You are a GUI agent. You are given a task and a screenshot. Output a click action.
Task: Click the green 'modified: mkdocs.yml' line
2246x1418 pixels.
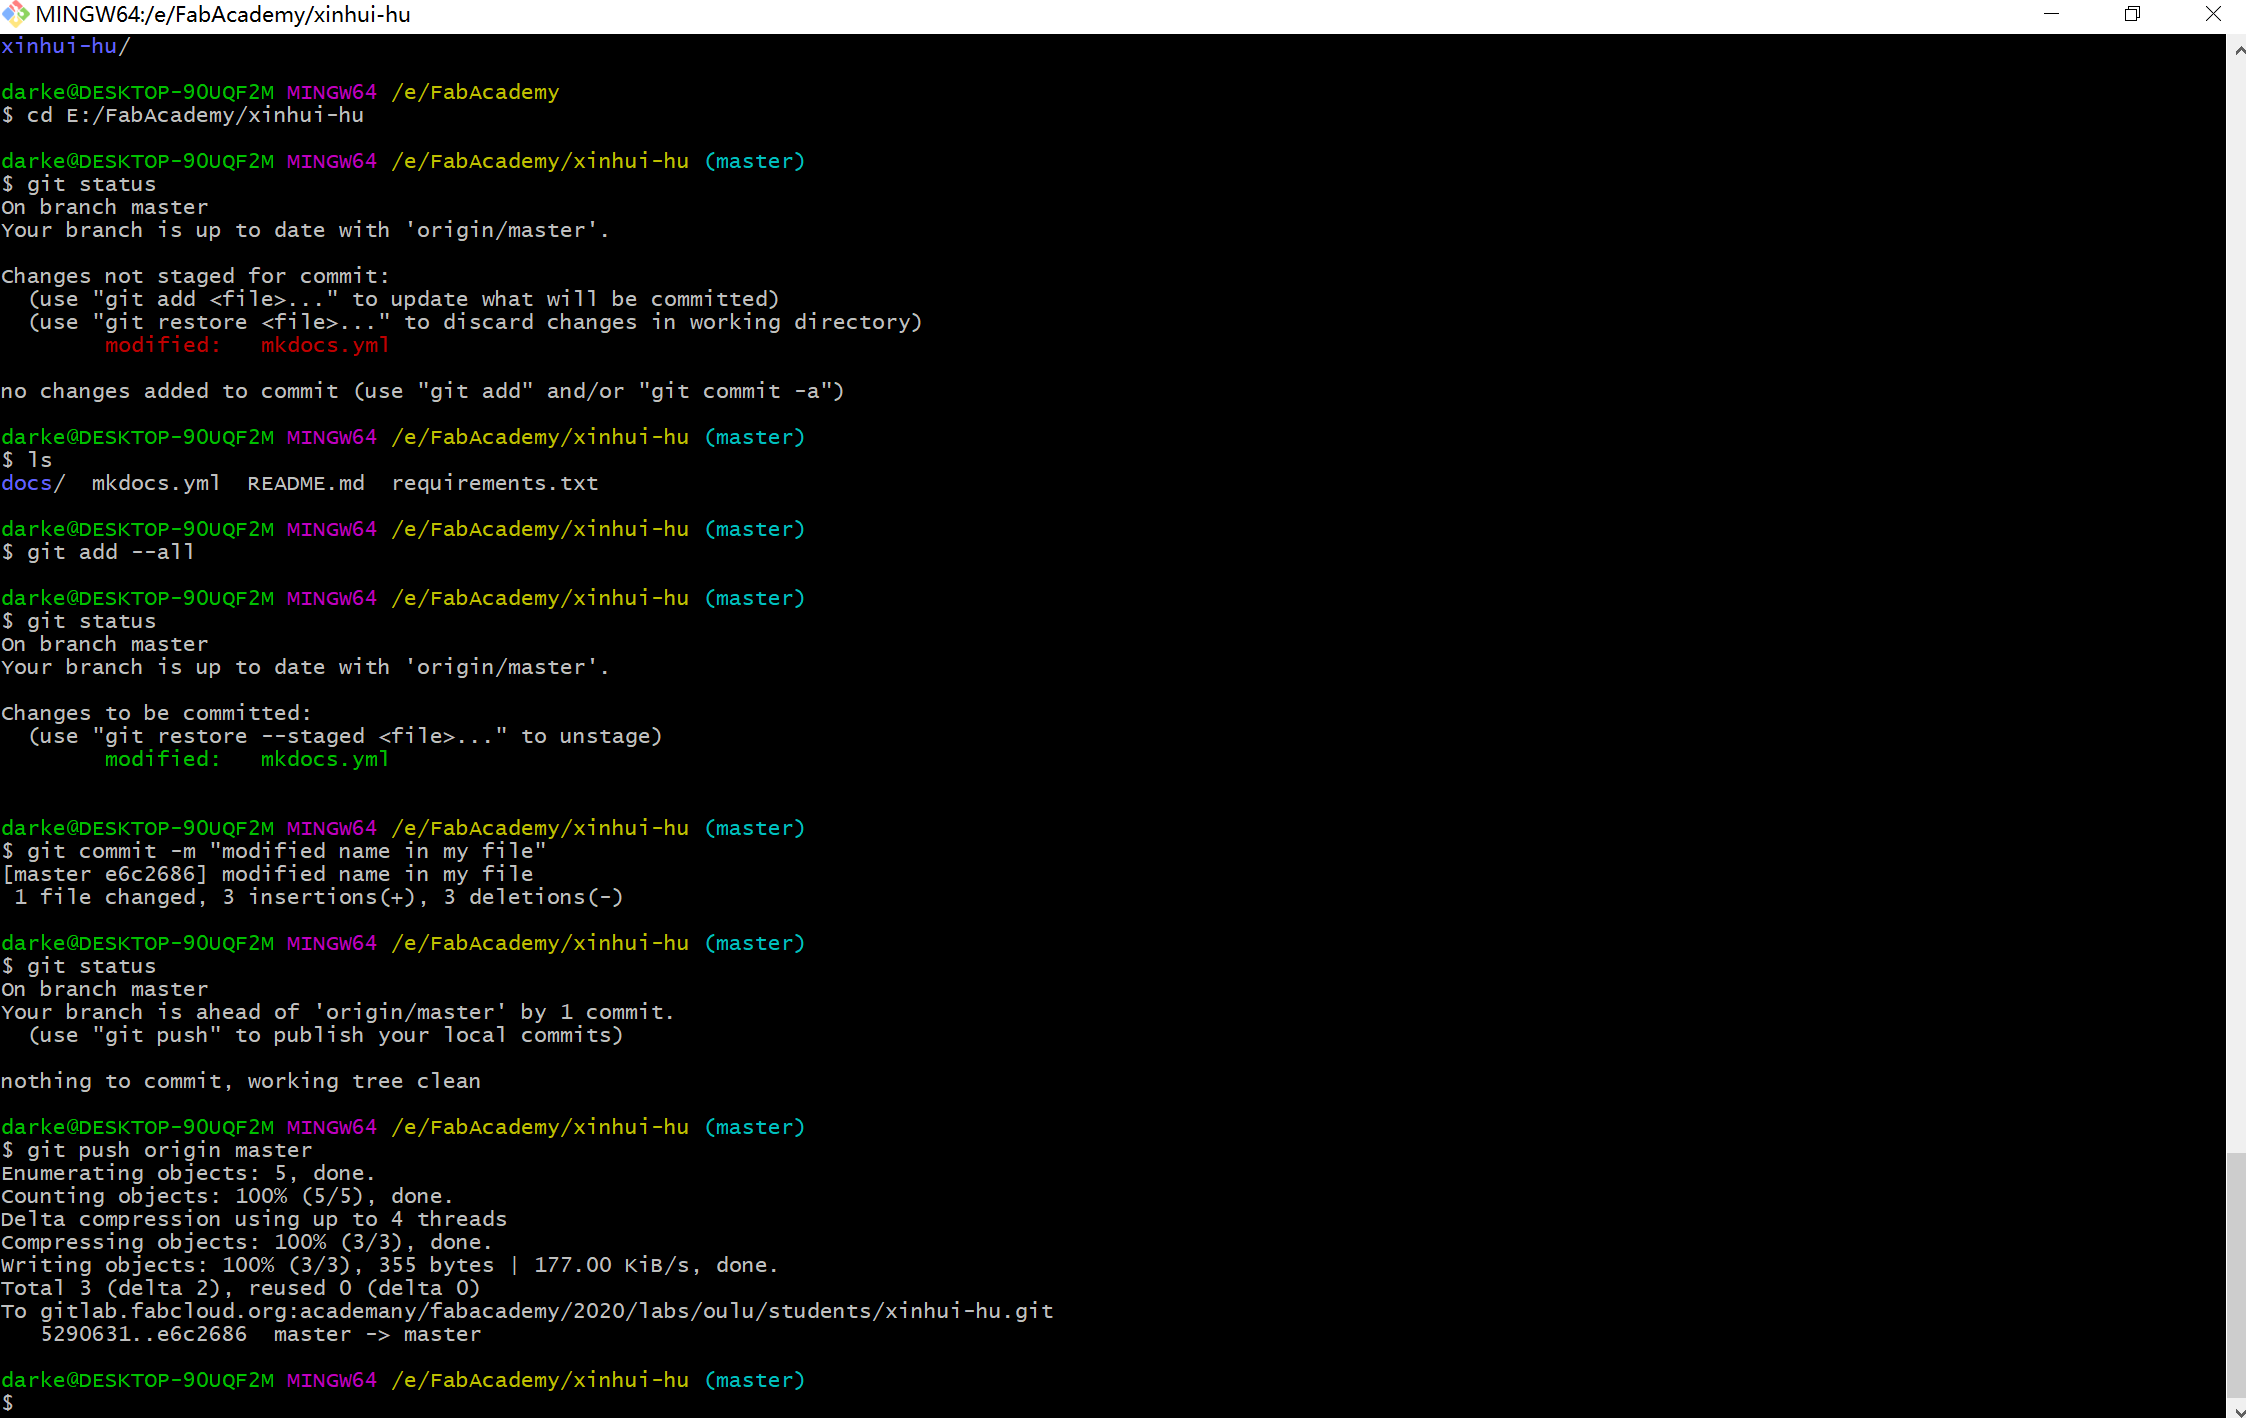247,759
